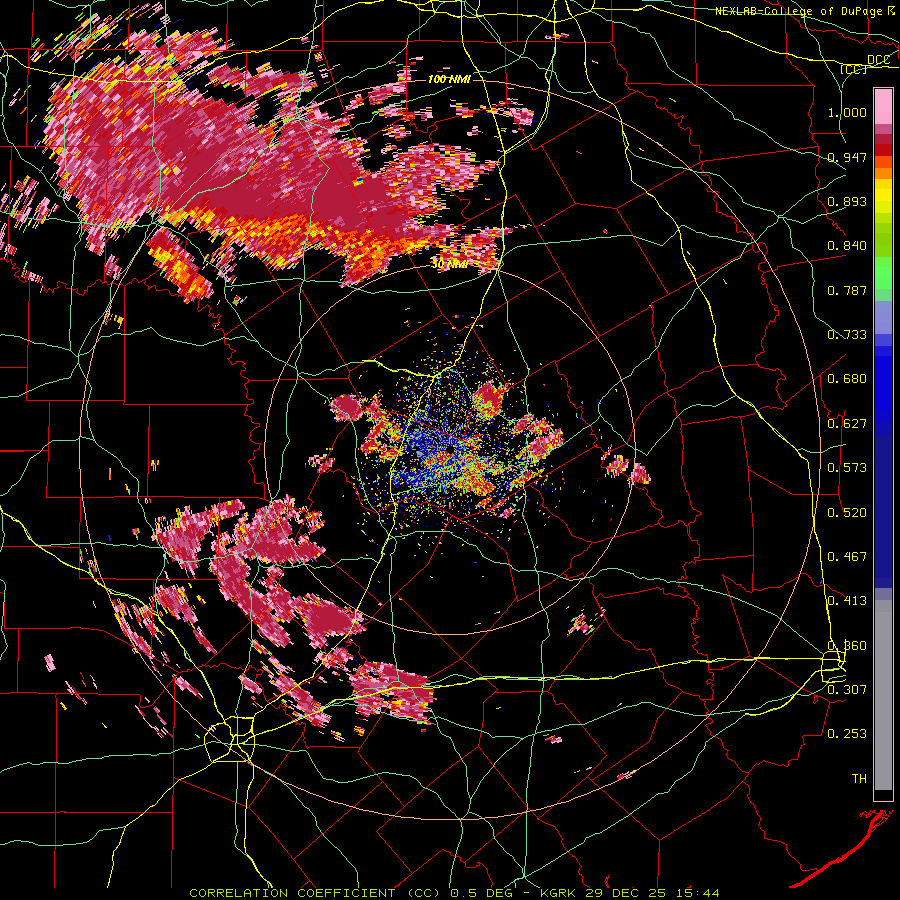Click the 0.840 legend value
The width and height of the screenshot is (900, 900).
click(847, 246)
